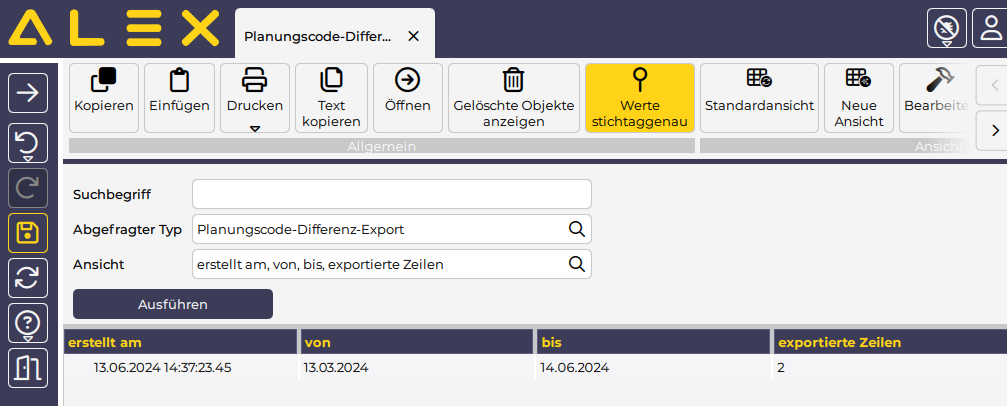
Task: Click the undo arrow in sidebar
Action: click(x=28, y=142)
